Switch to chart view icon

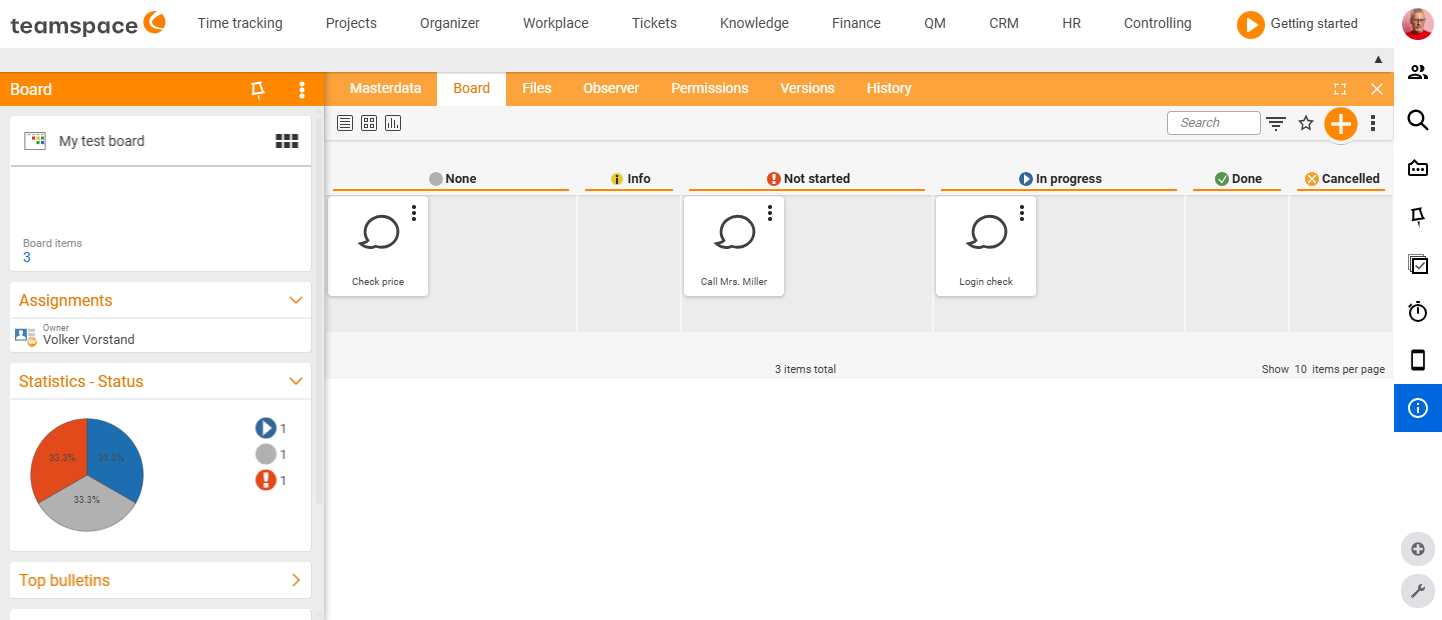[x=393, y=123]
